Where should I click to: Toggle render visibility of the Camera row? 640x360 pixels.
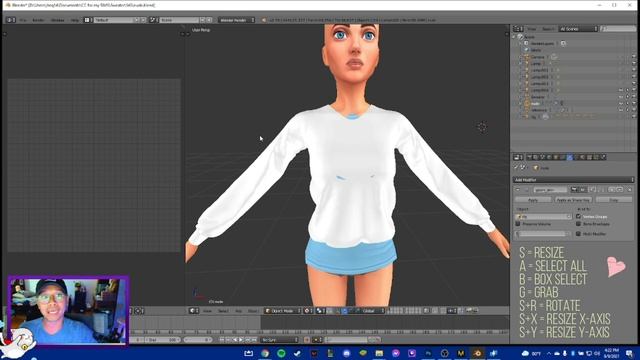634,57
